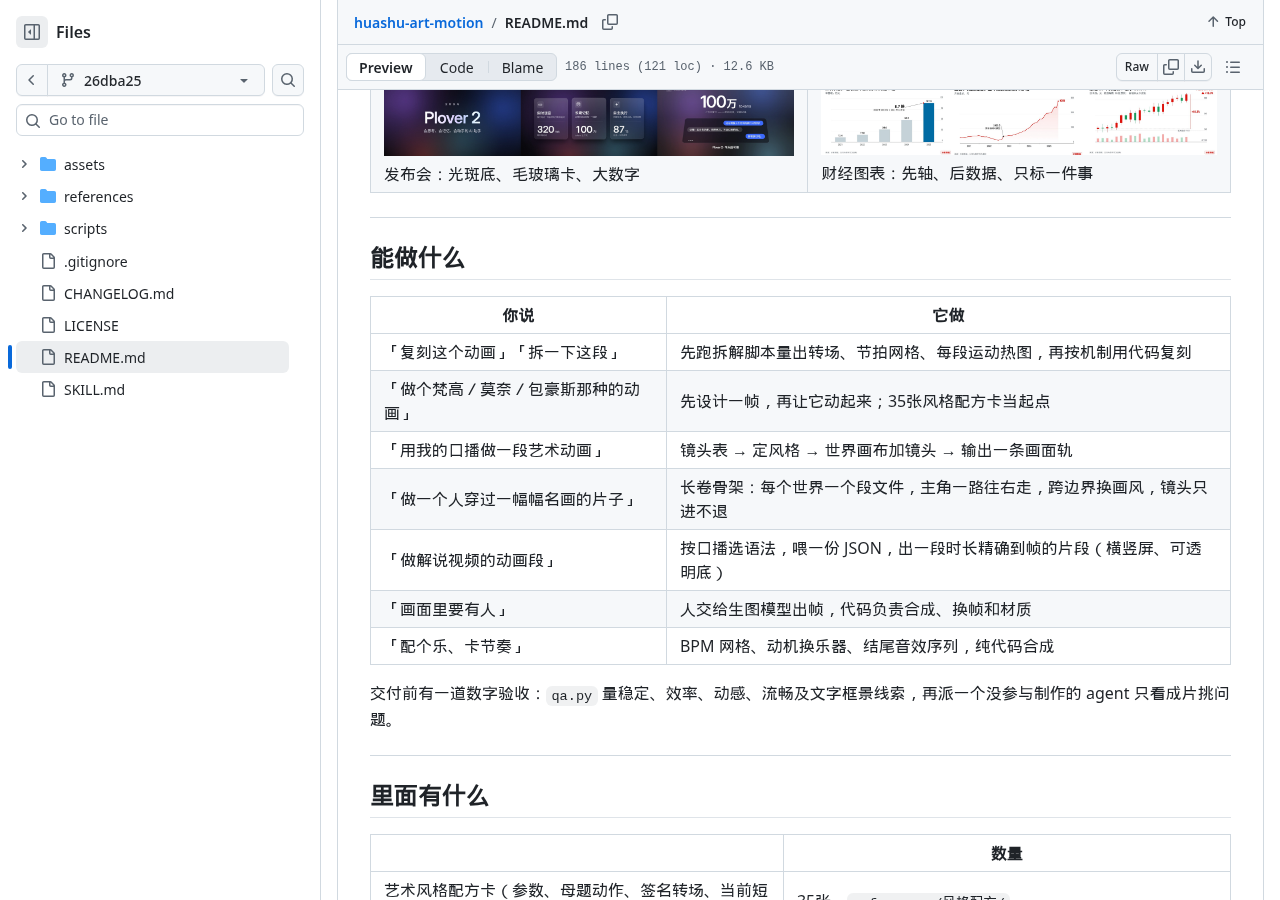
Task: Open the file search magnifier button
Action: [x=288, y=80]
